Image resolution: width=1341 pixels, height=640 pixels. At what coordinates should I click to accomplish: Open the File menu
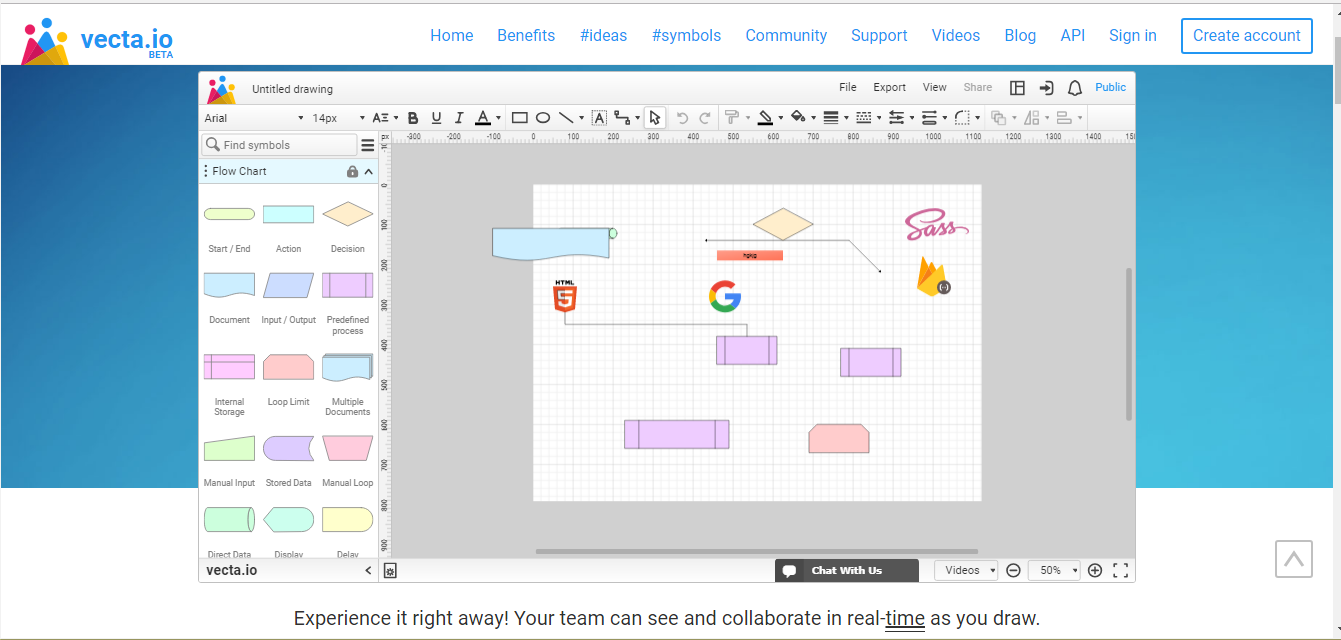[x=848, y=88]
